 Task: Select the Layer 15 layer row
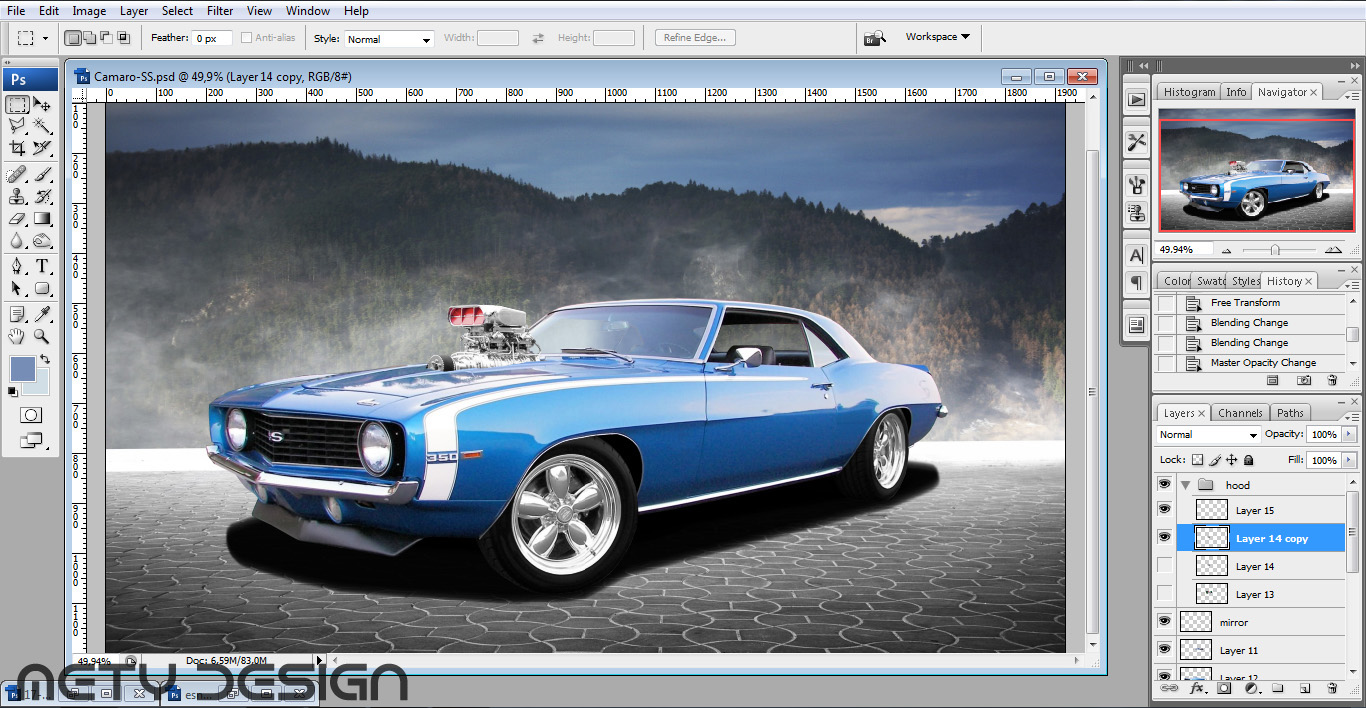coord(1261,510)
